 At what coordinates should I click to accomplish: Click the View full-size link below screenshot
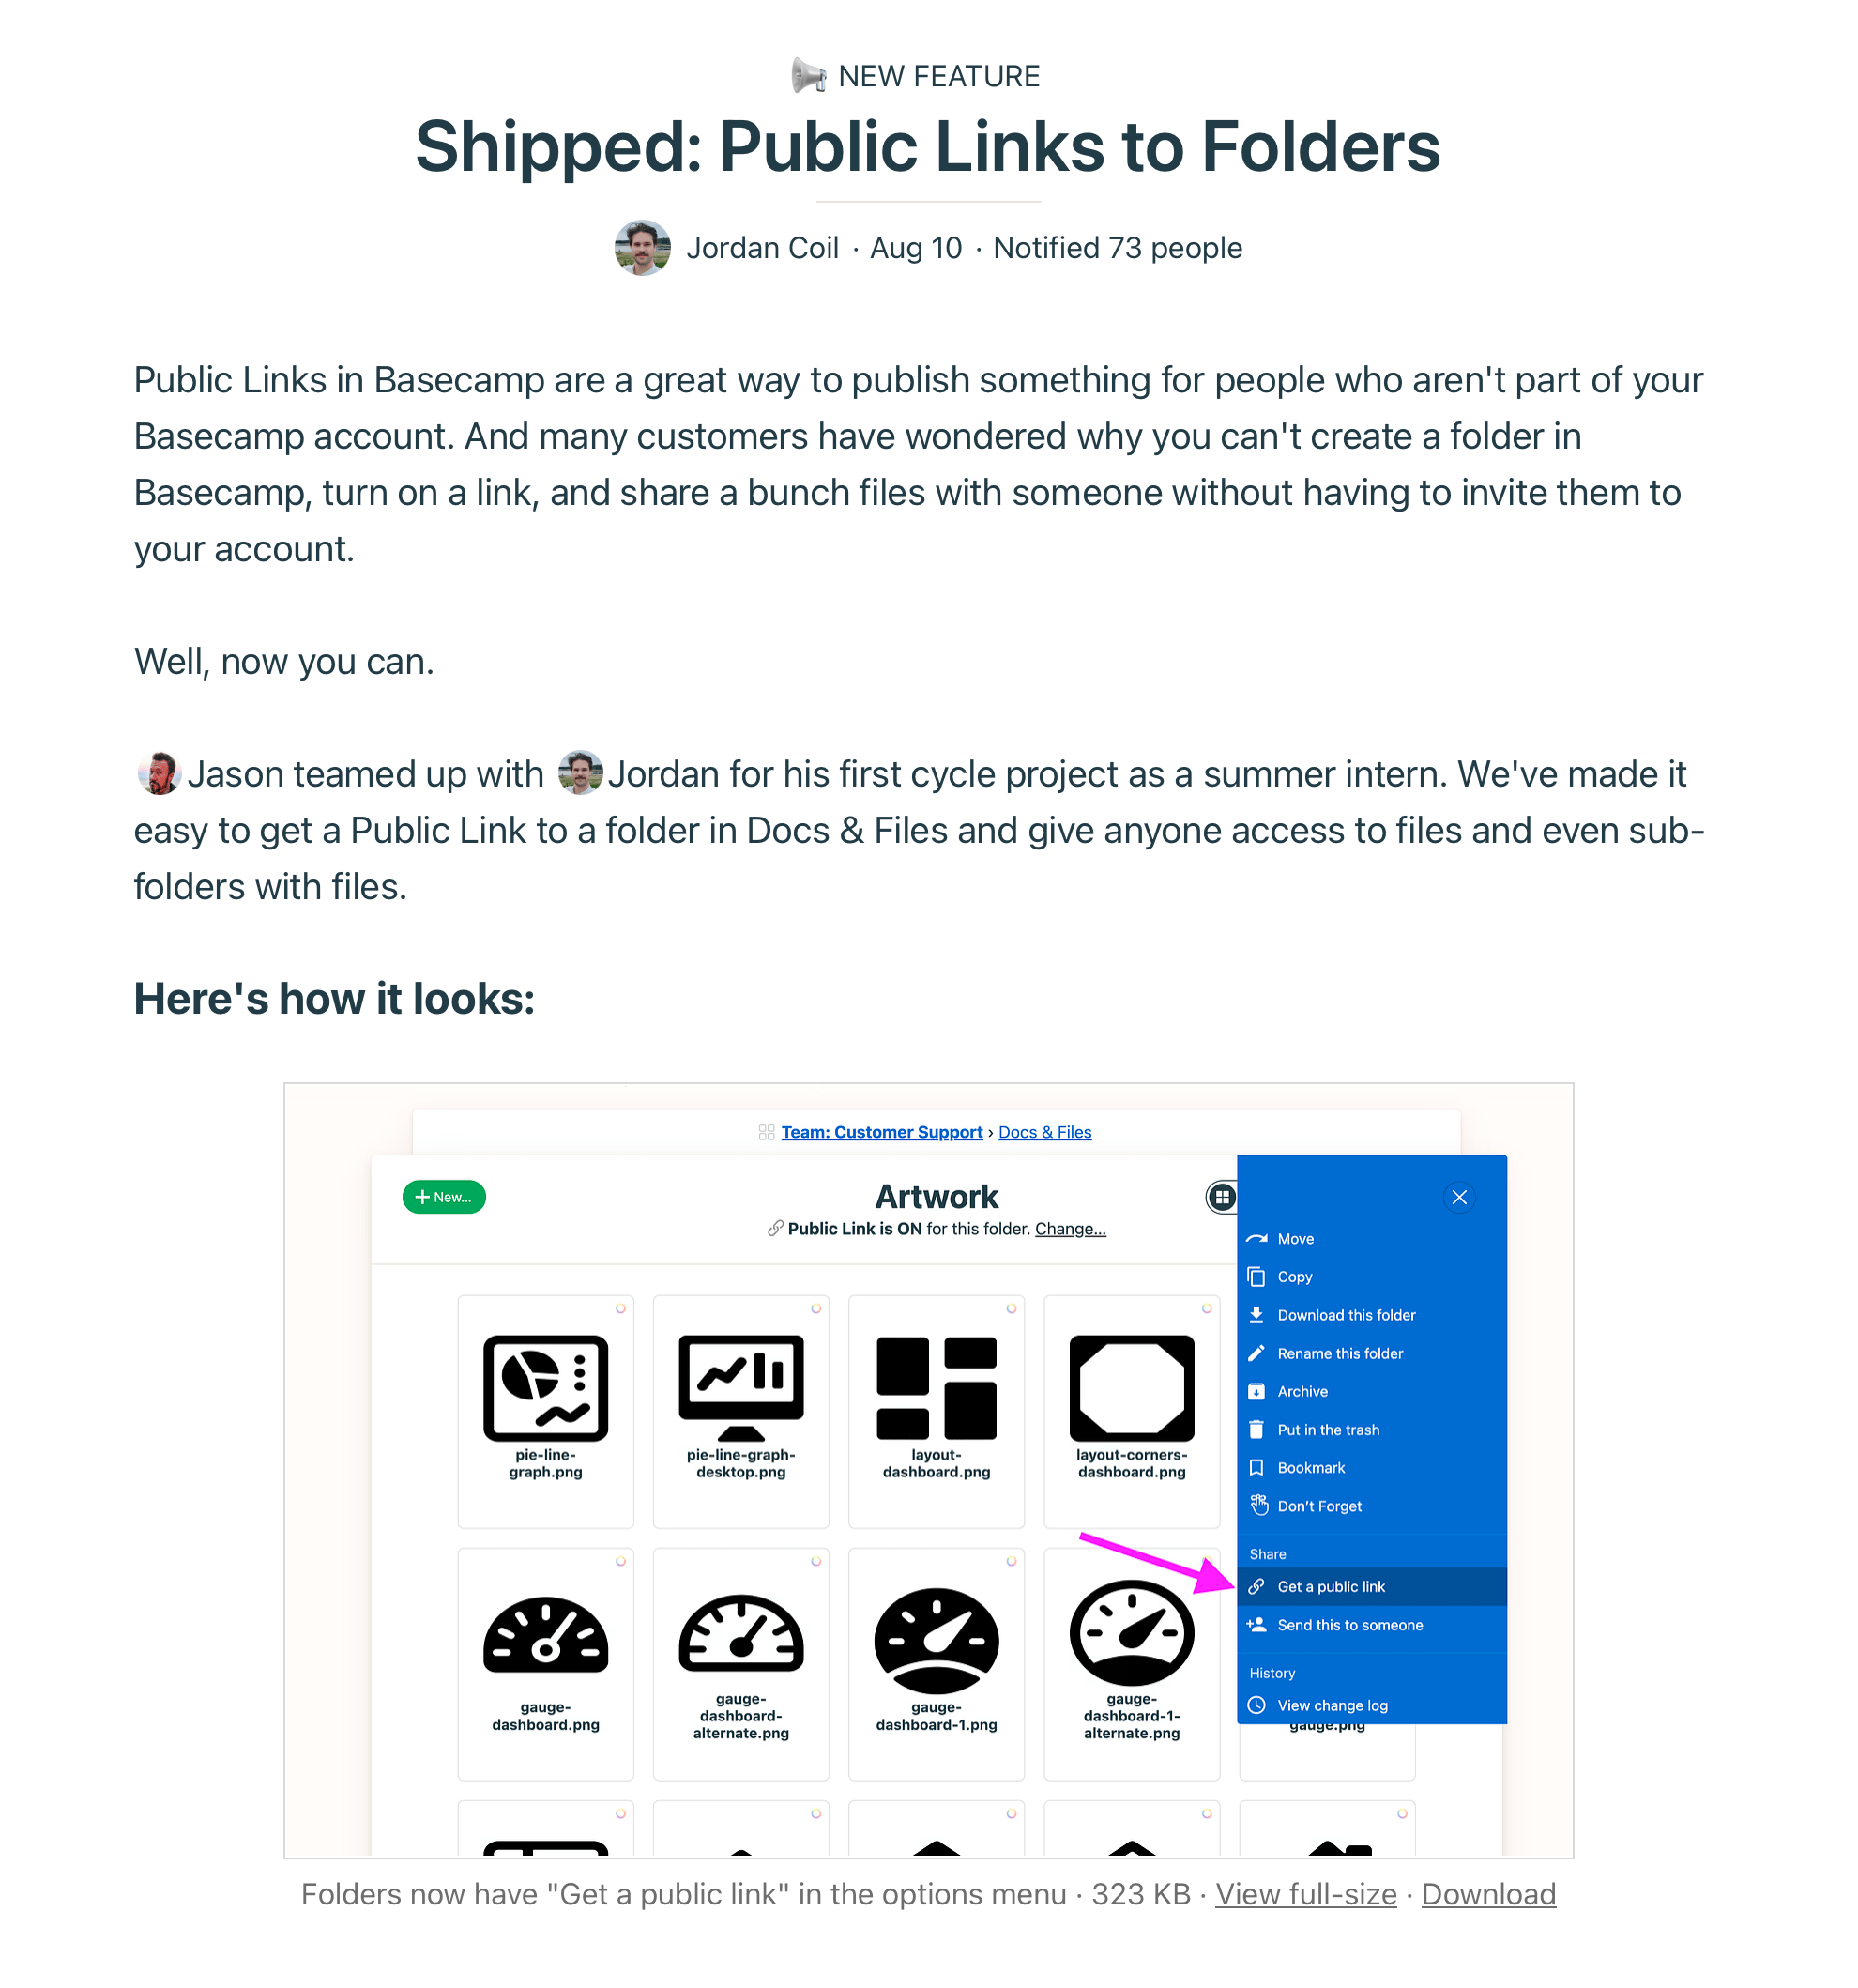(1308, 1893)
